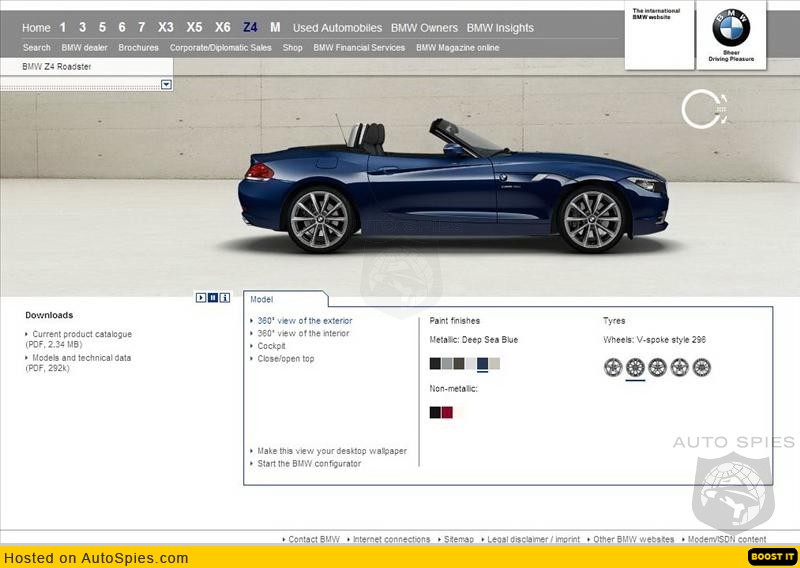Open 360° view of the interior

(303, 334)
